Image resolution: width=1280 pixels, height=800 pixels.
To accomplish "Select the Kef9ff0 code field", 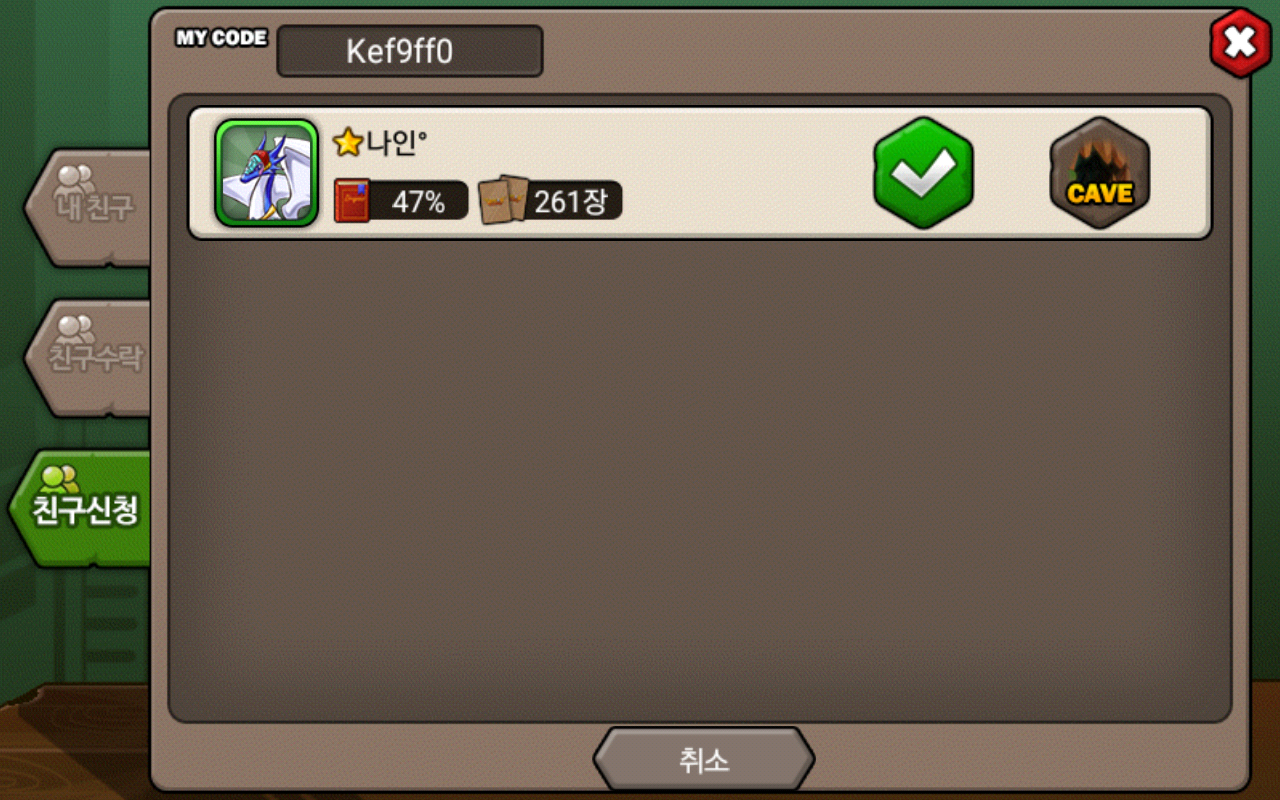I will 410,51.
